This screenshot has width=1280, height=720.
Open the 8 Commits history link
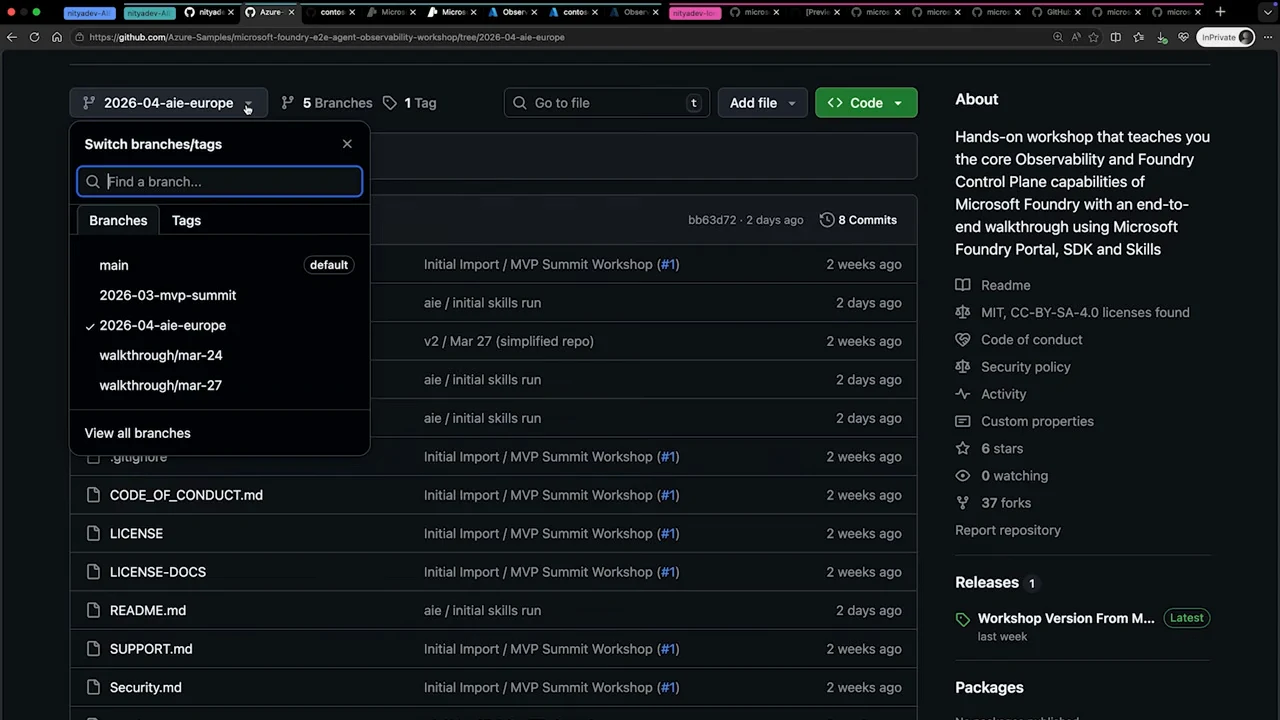858,220
